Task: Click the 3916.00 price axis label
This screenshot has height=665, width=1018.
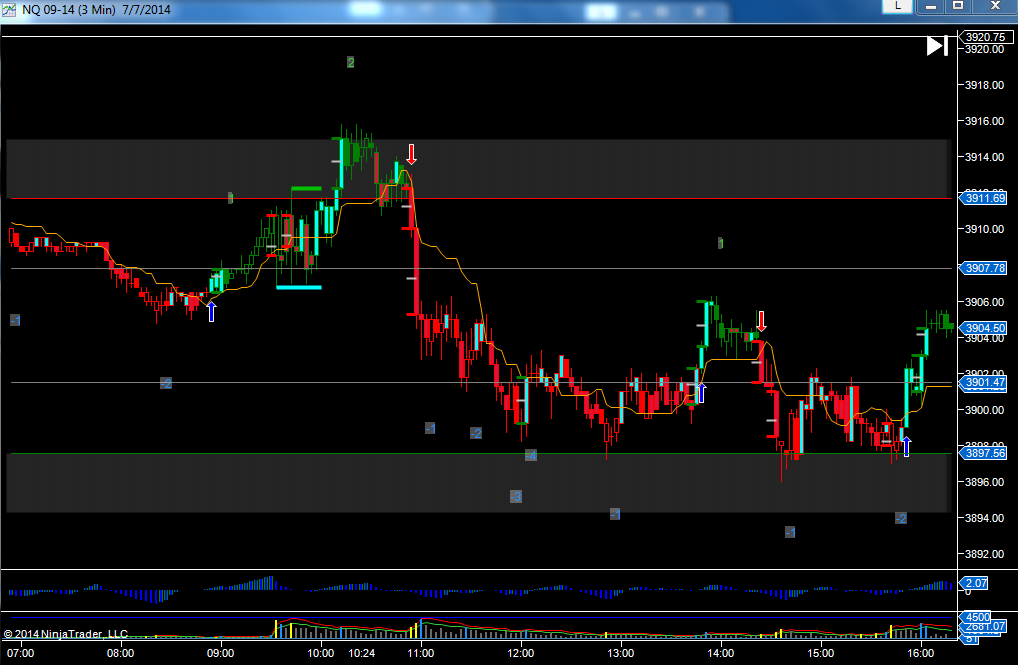Action: click(x=984, y=121)
